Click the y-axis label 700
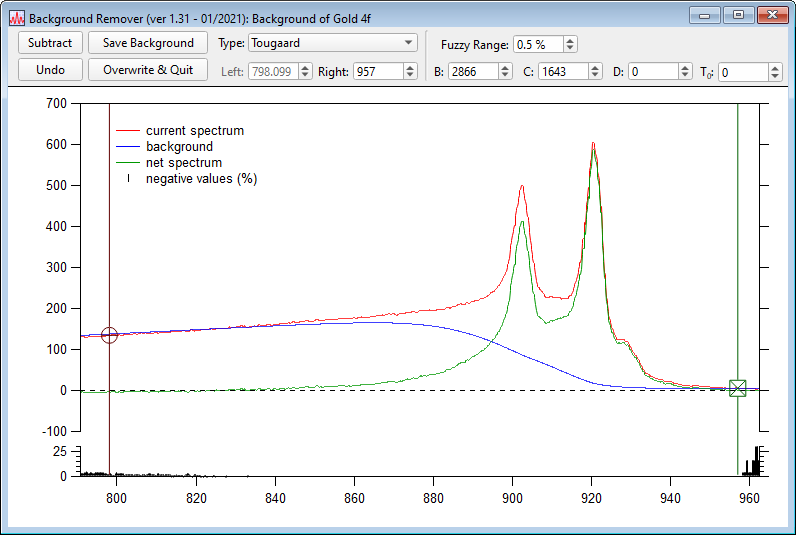Viewport: 796px width, 535px height. point(56,103)
